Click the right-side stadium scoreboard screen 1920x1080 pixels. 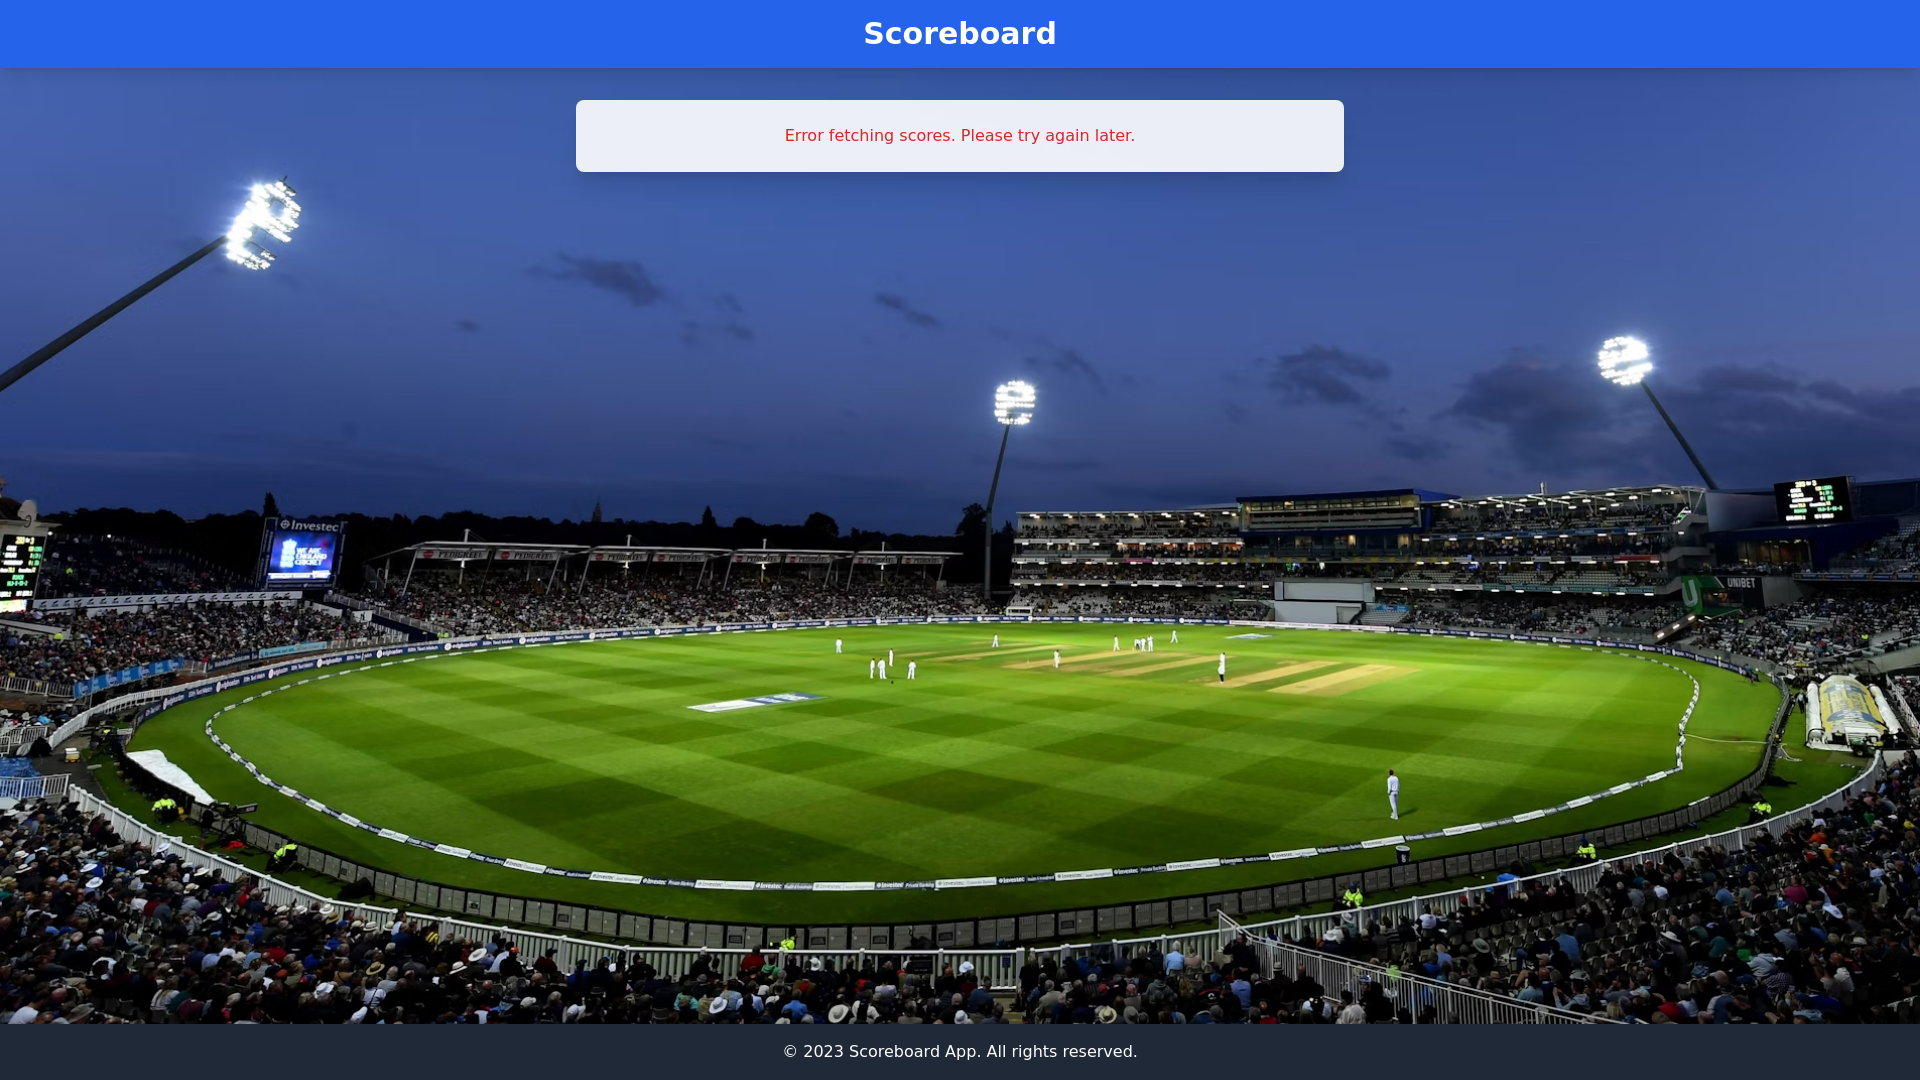click(1812, 500)
